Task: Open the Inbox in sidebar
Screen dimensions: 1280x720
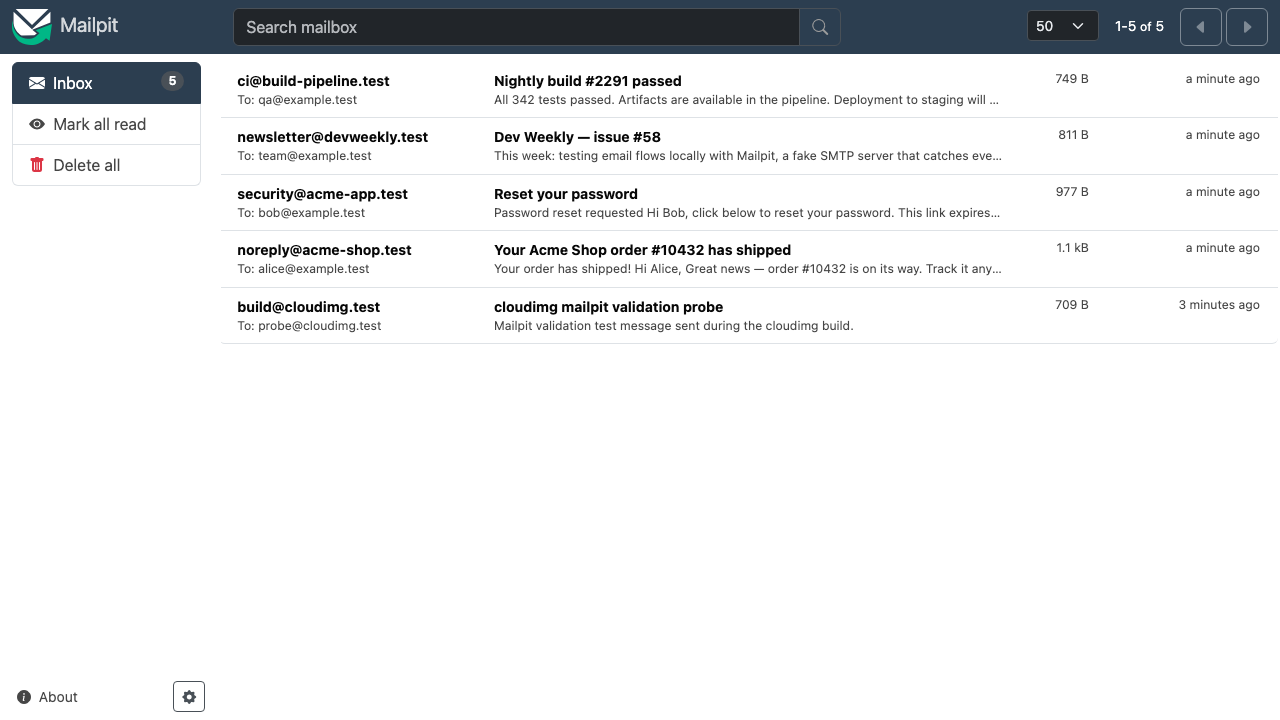Action: click(x=106, y=83)
